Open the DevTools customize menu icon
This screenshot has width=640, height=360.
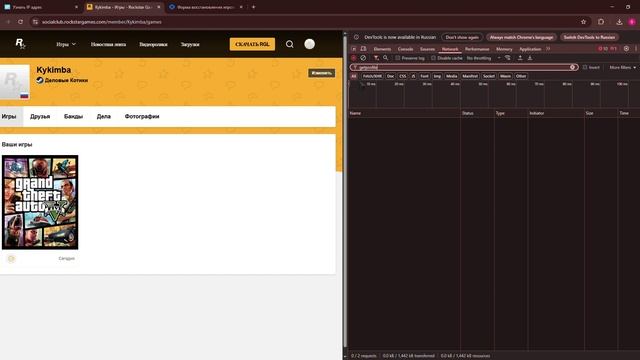(x=636, y=49)
